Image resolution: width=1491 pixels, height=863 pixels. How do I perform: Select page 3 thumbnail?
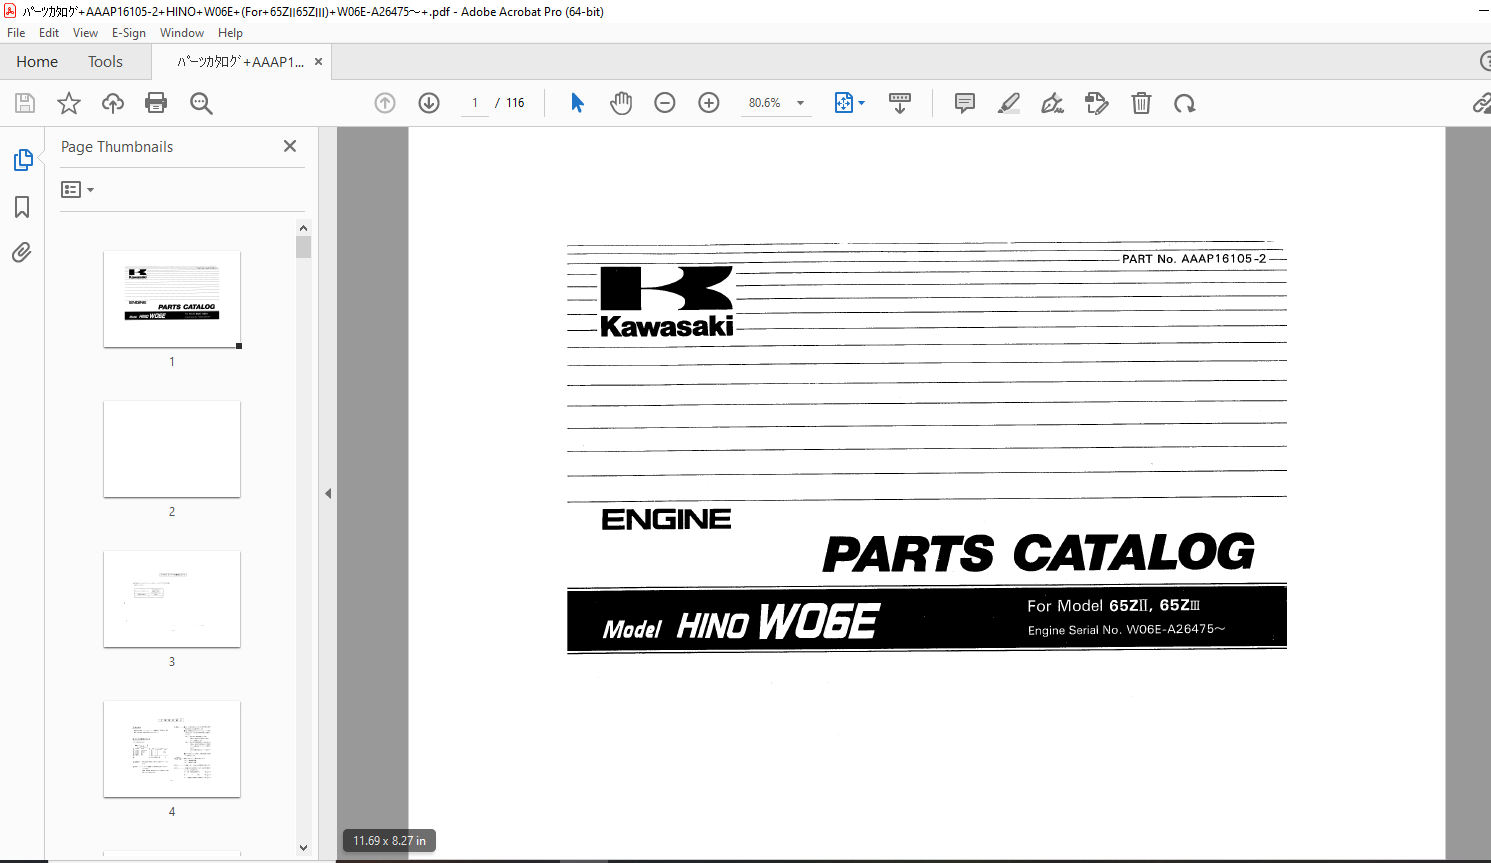(x=172, y=599)
